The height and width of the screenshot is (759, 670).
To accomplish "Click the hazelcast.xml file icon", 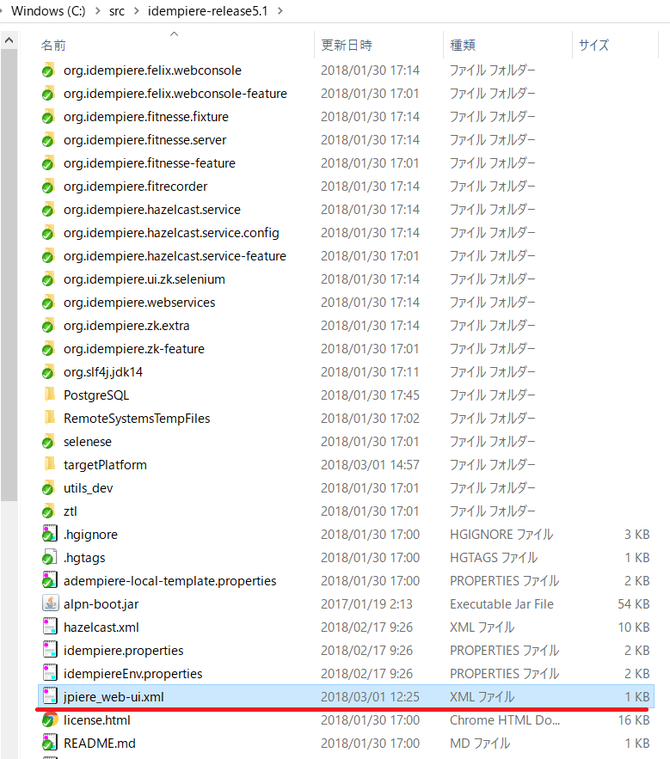I will pos(50,627).
